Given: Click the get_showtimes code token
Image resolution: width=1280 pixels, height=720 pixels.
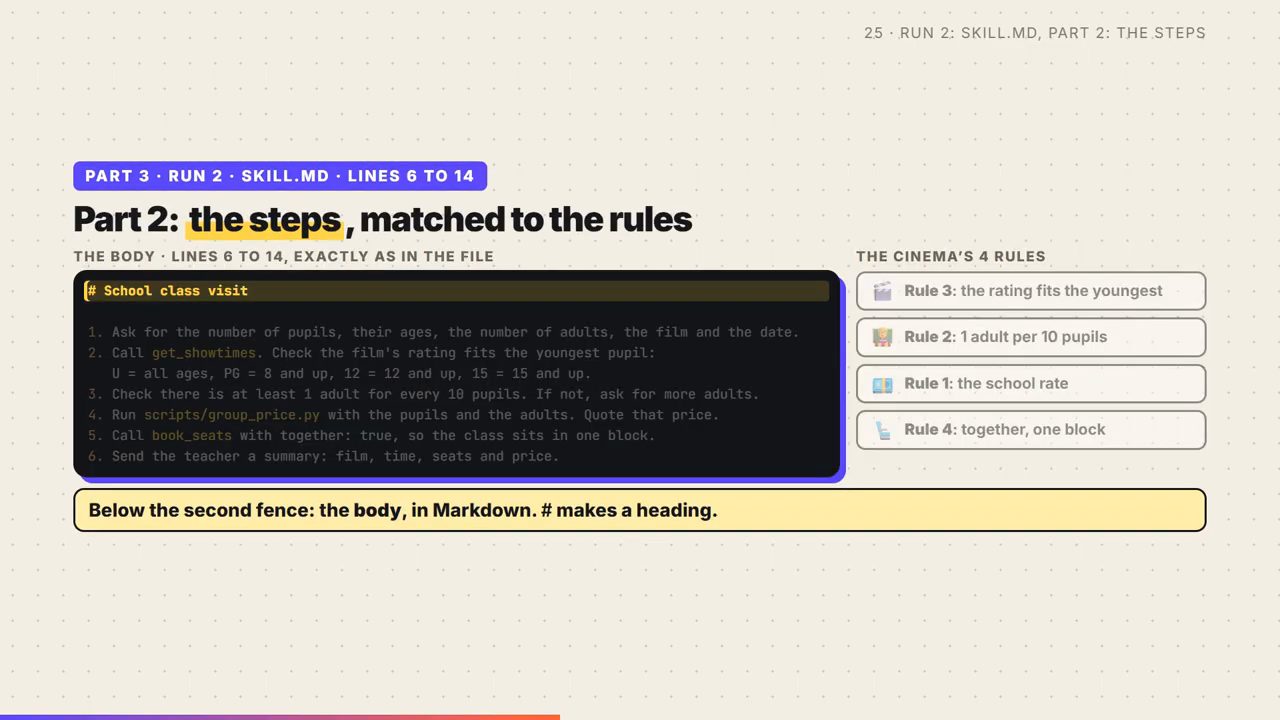Looking at the screenshot, I should (x=204, y=353).
